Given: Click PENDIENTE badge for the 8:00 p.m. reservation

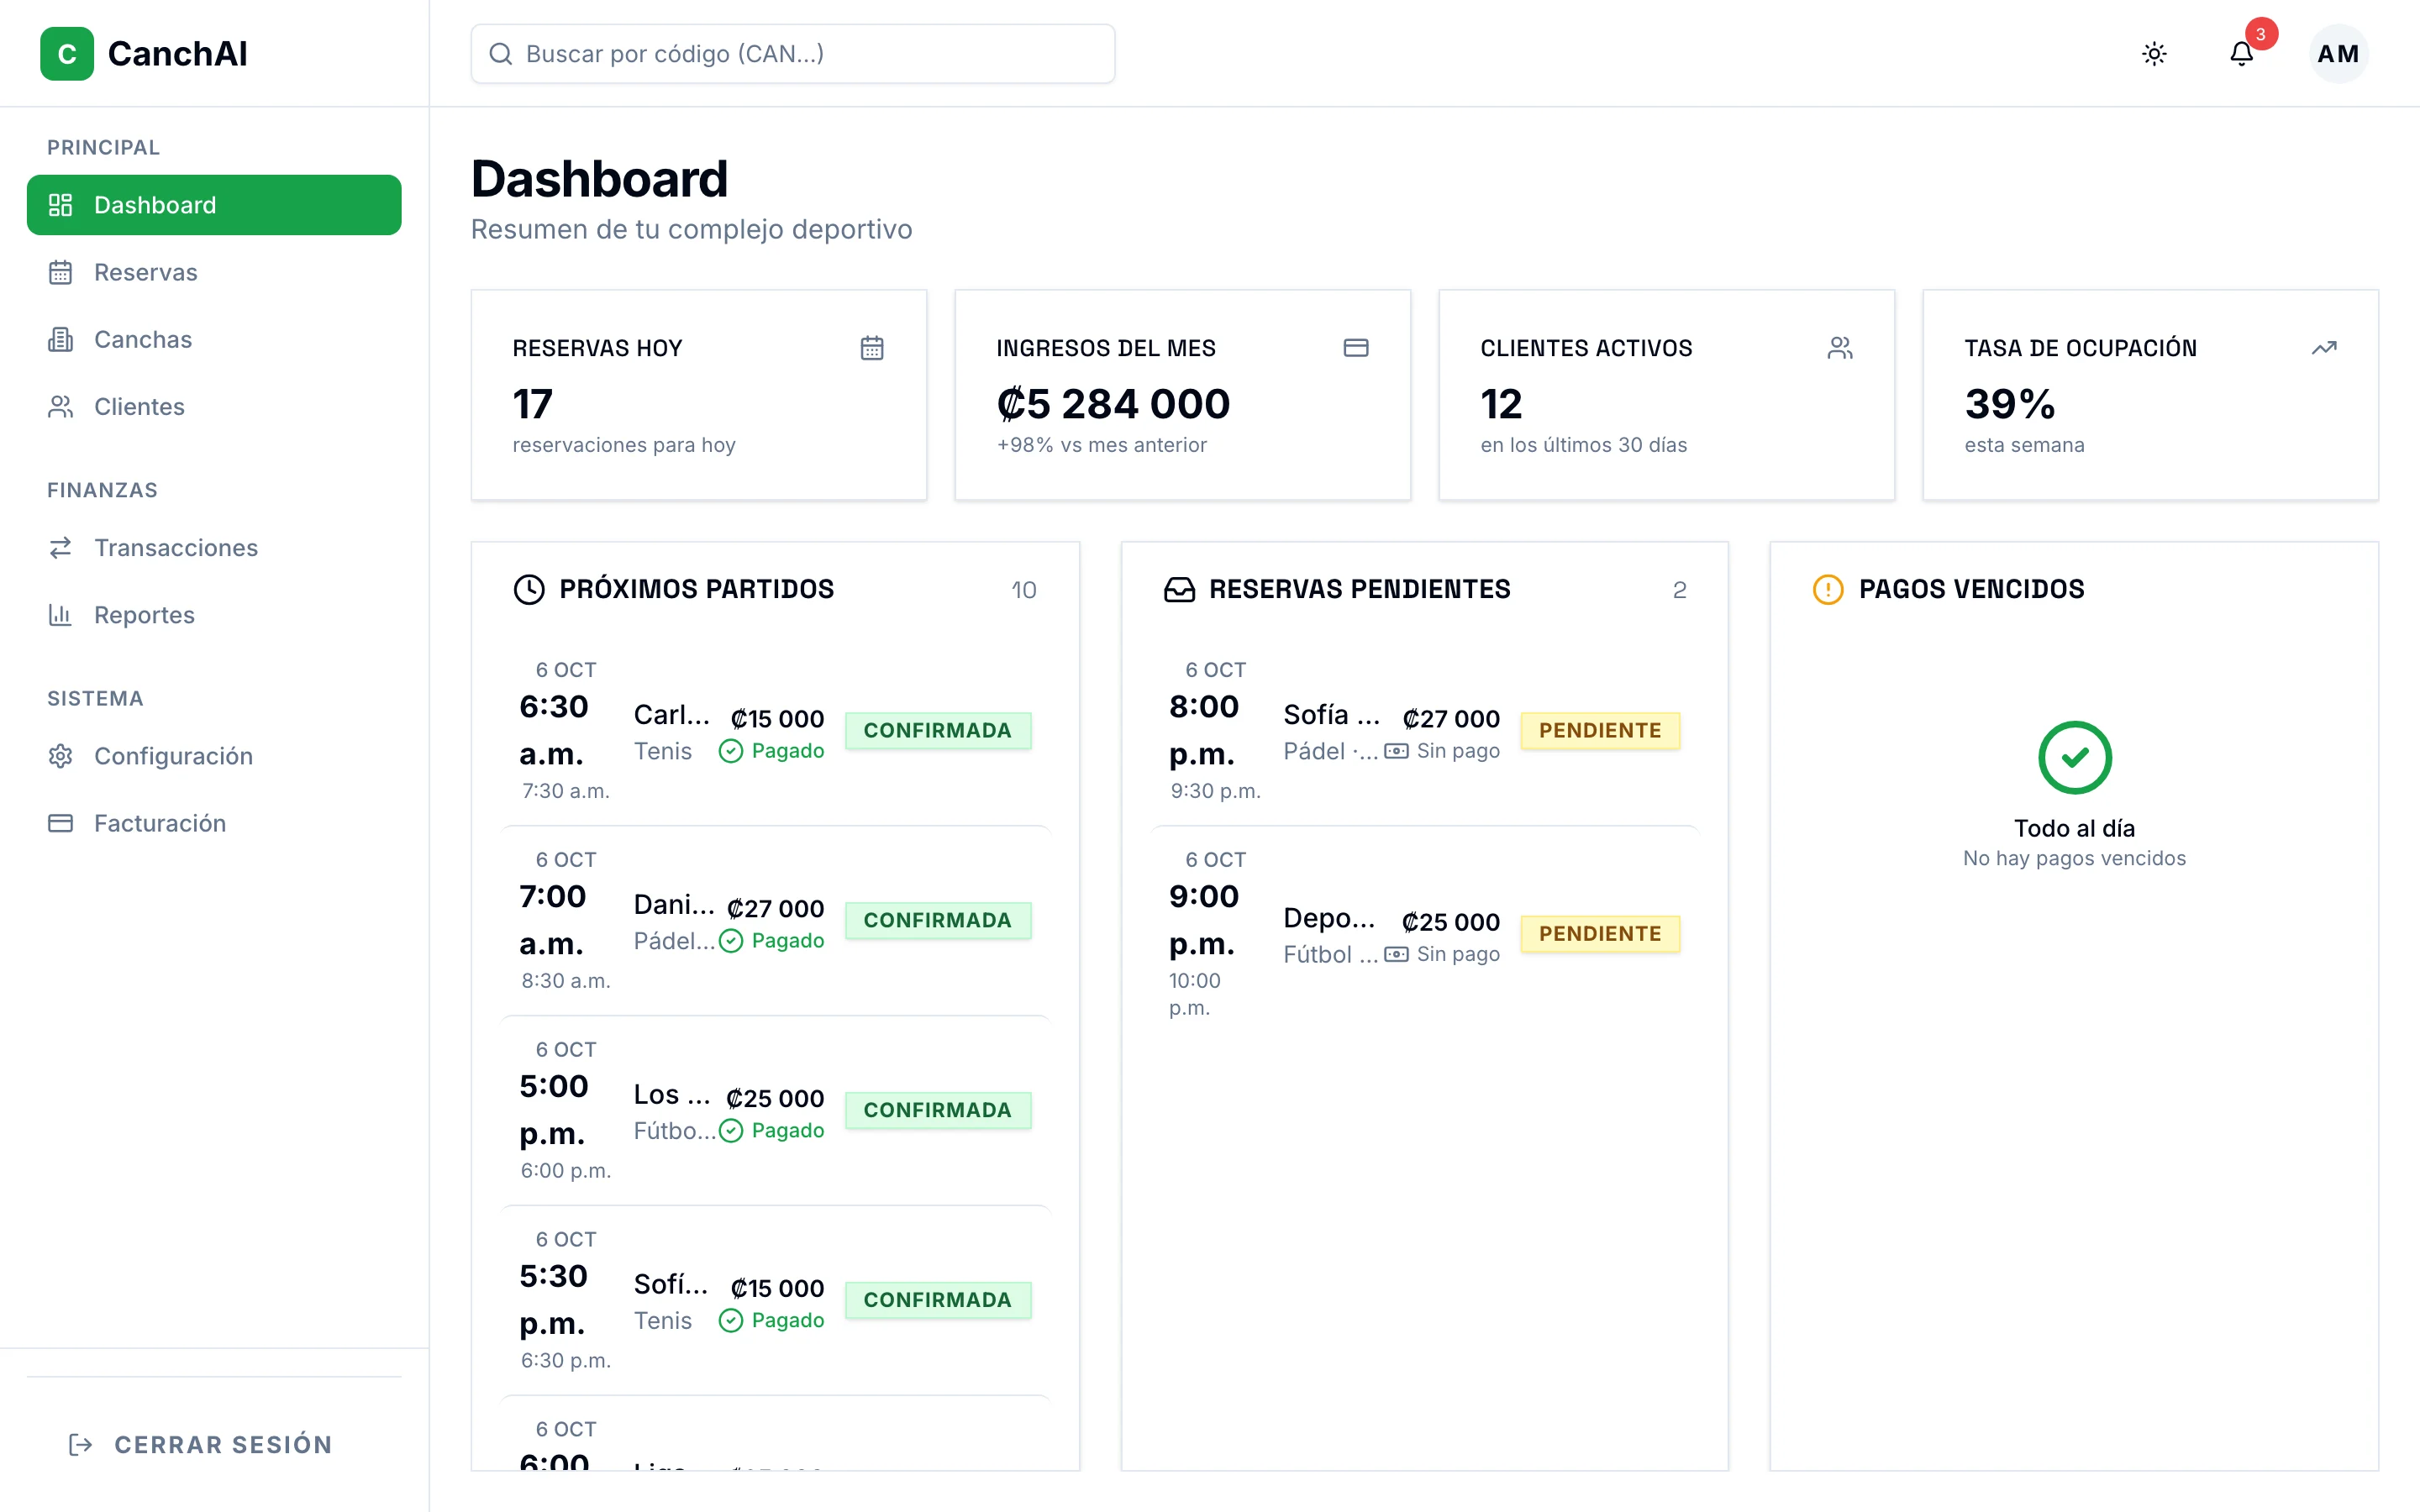Looking at the screenshot, I should coord(1600,730).
